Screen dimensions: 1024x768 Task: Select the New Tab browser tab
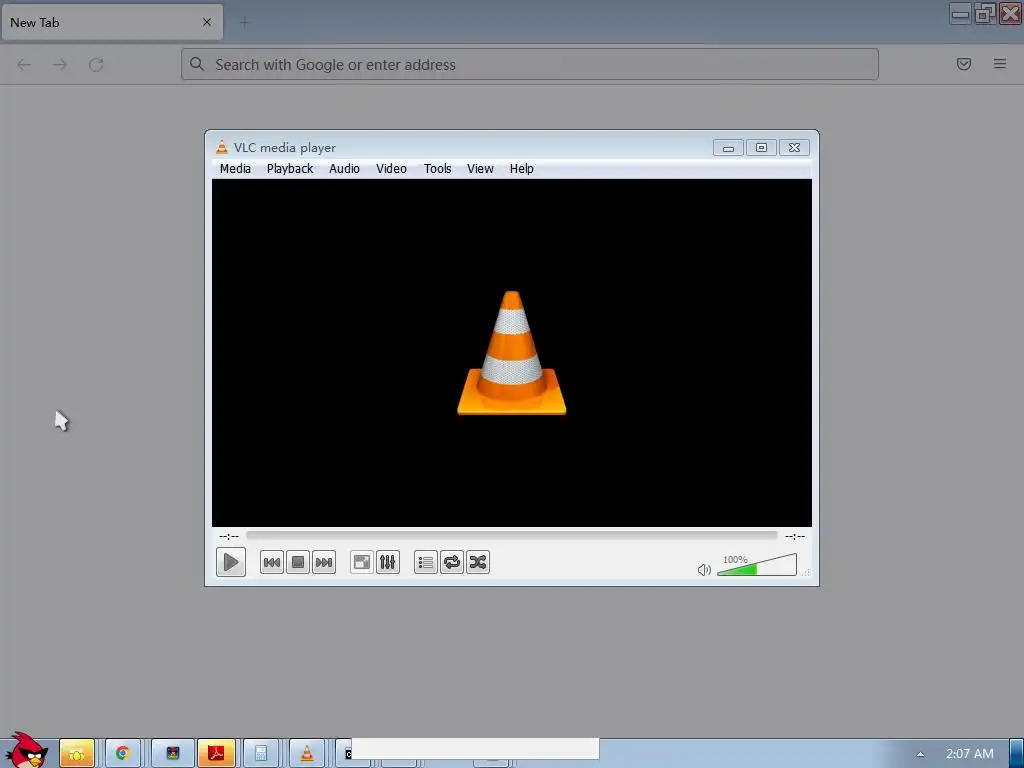coord(112,22)
